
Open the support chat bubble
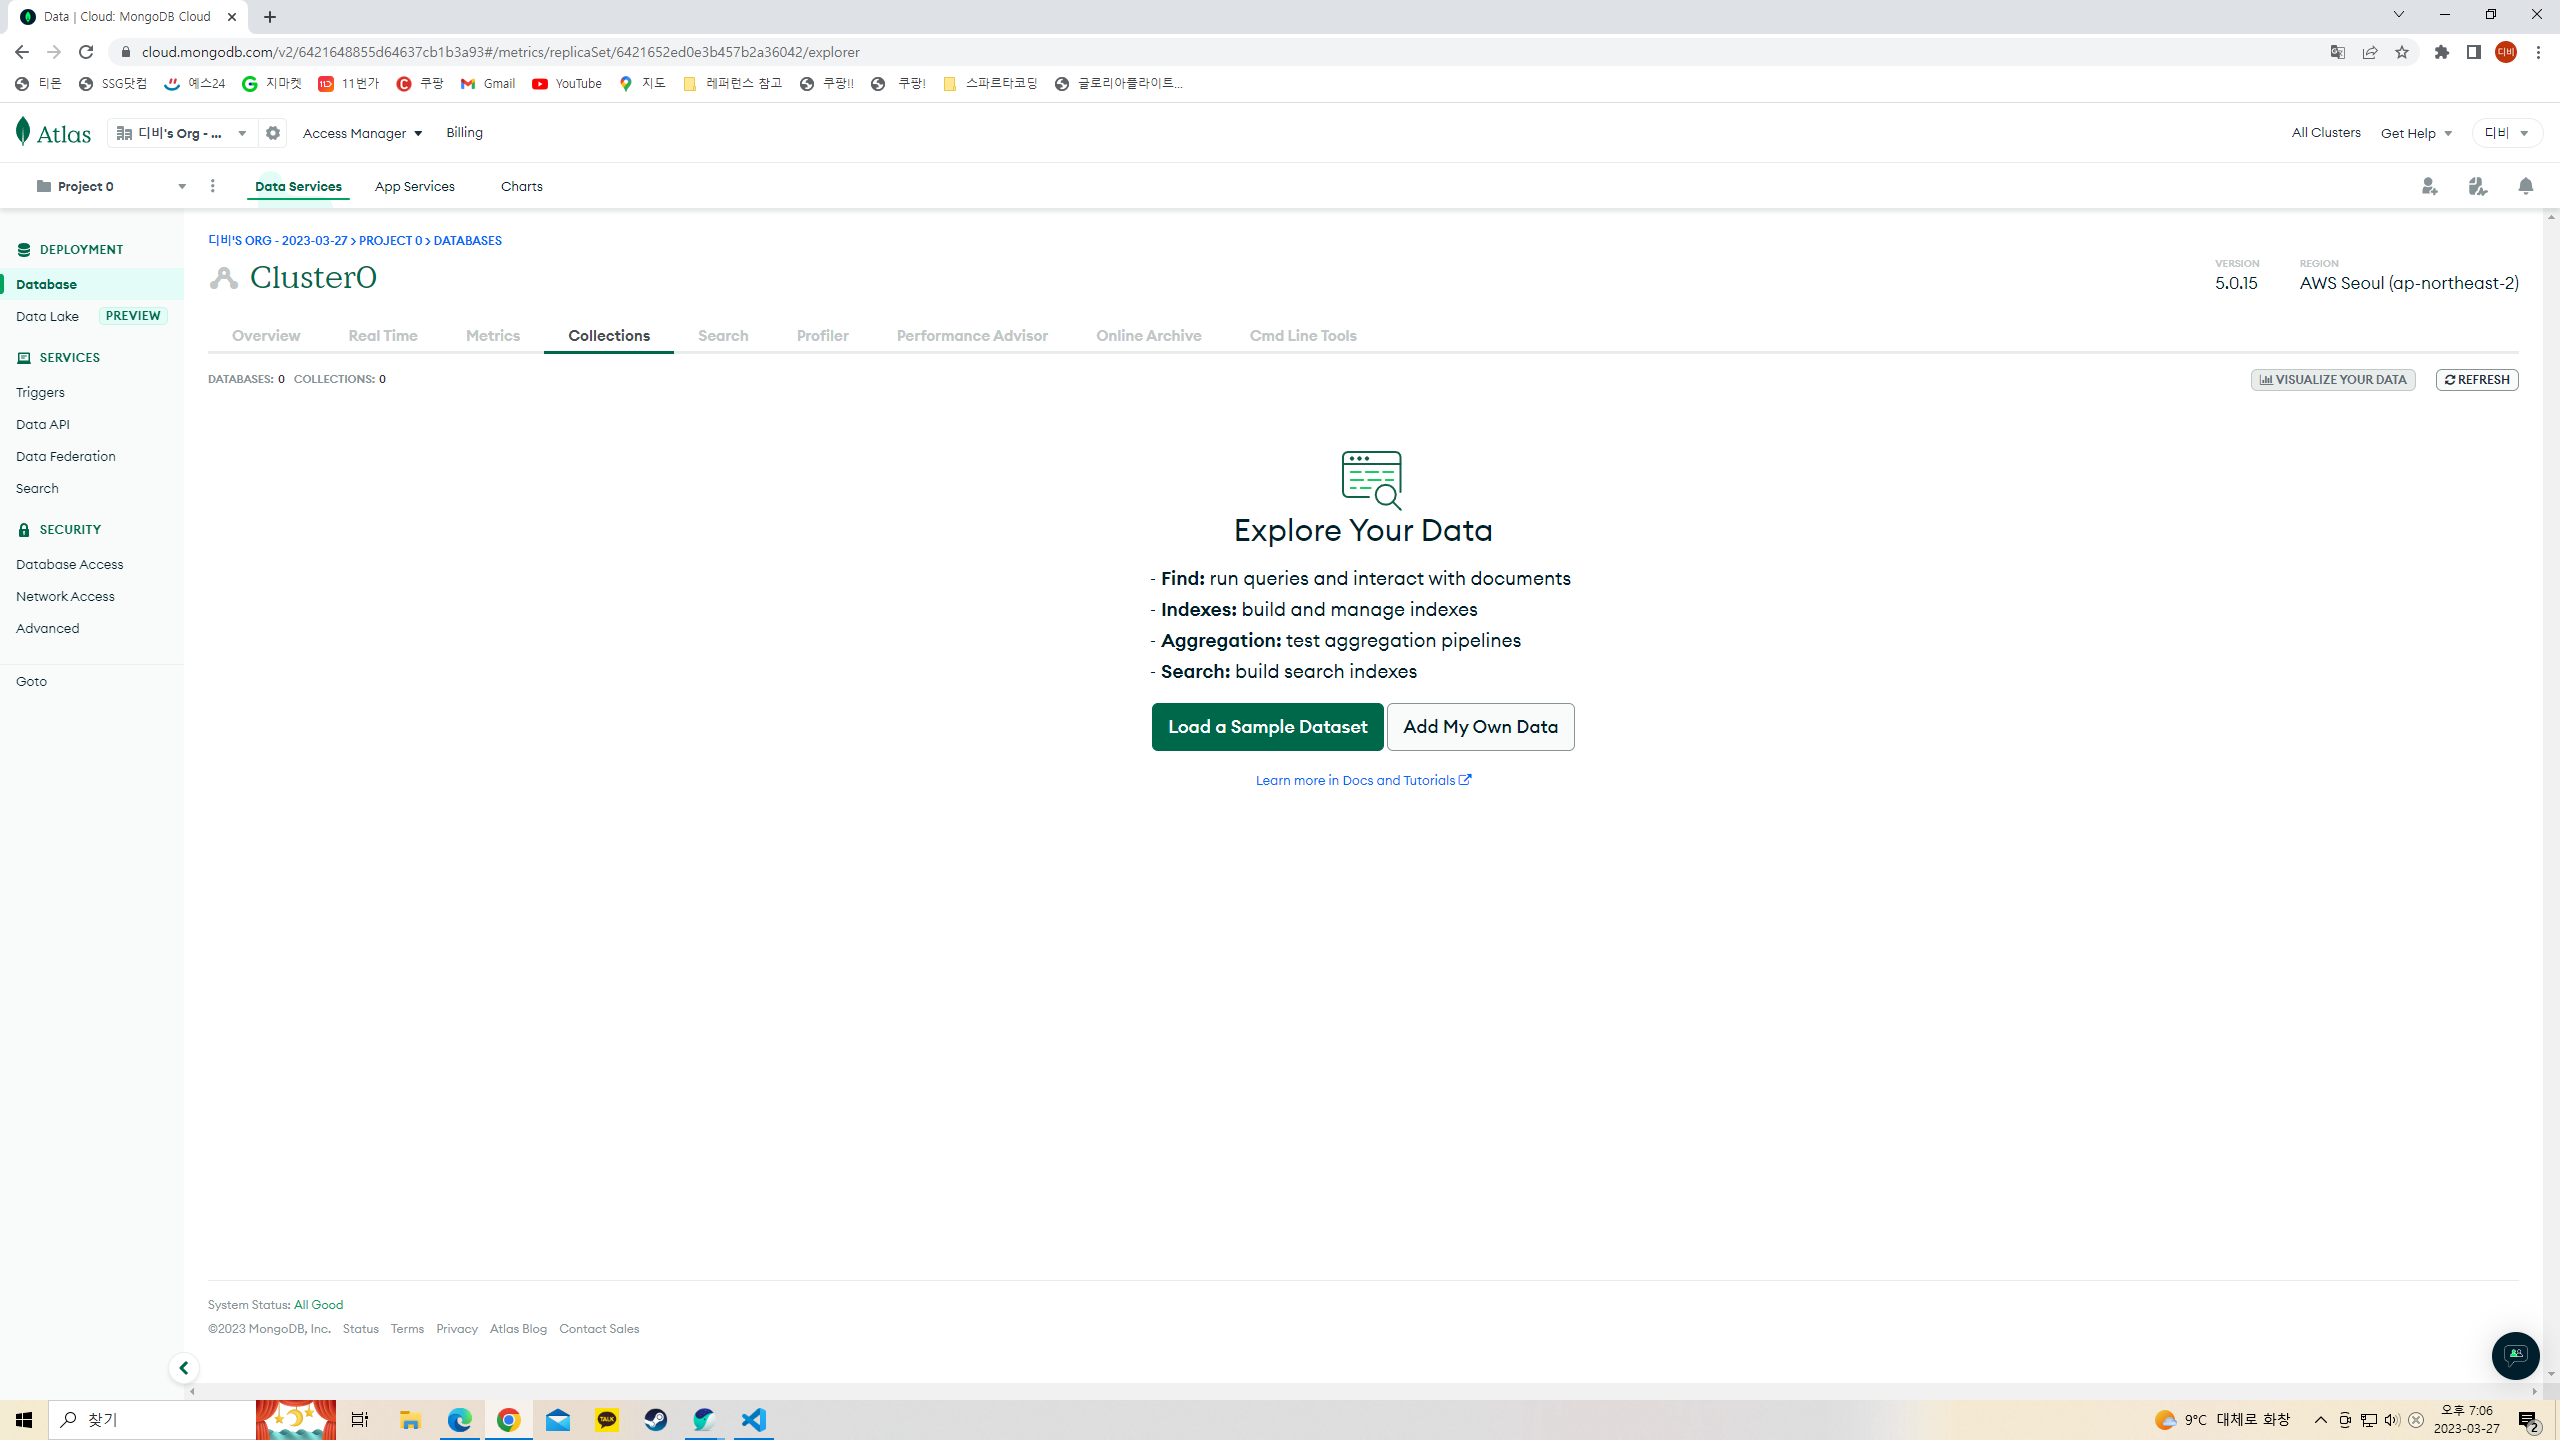click(x=2515, y=1356)
